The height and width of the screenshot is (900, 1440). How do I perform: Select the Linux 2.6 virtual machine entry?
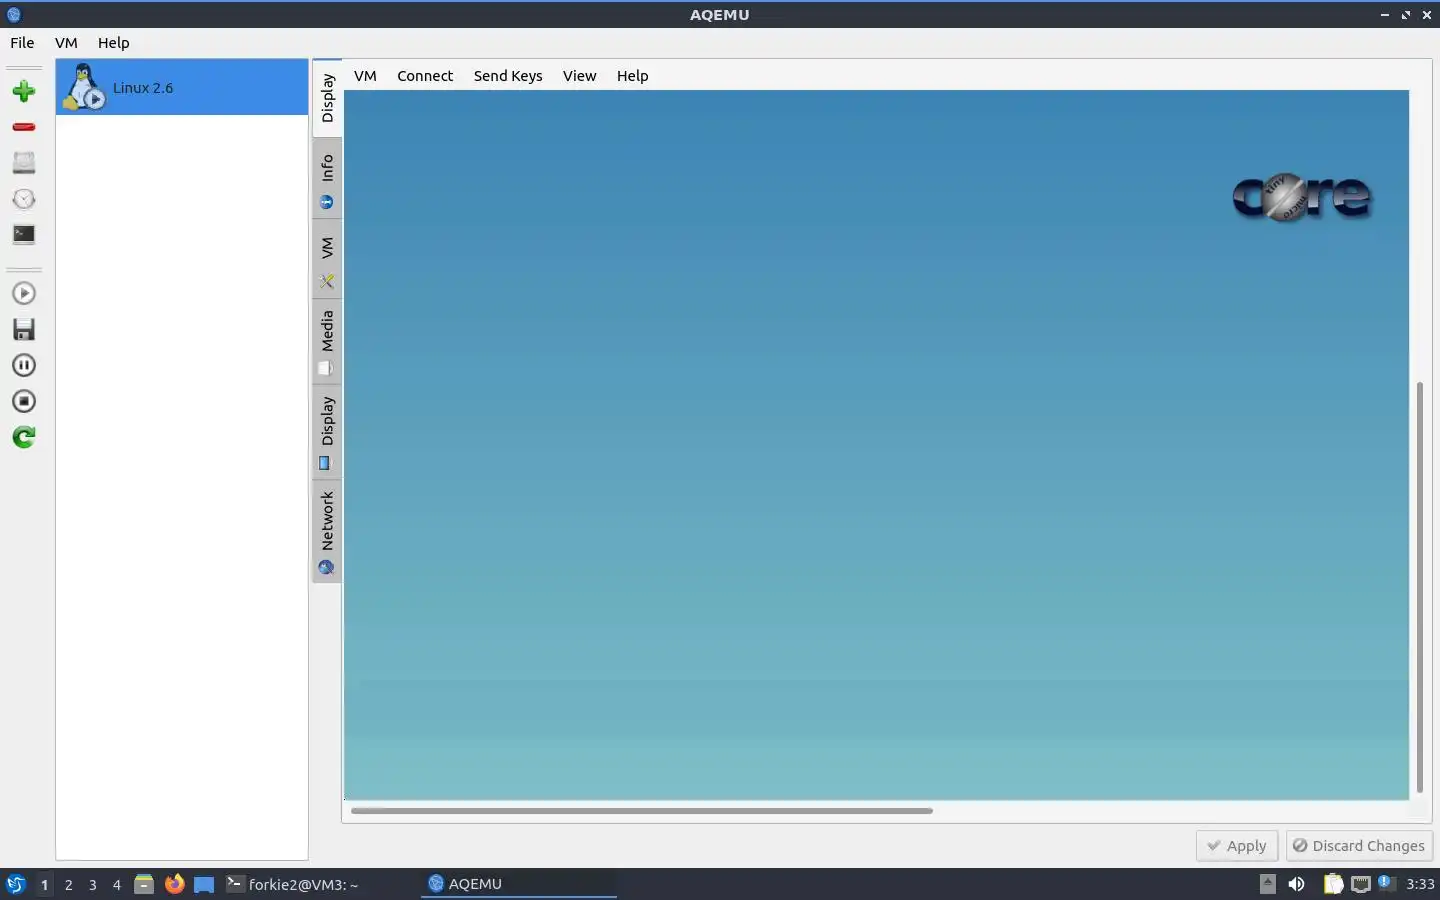[182, 87]
